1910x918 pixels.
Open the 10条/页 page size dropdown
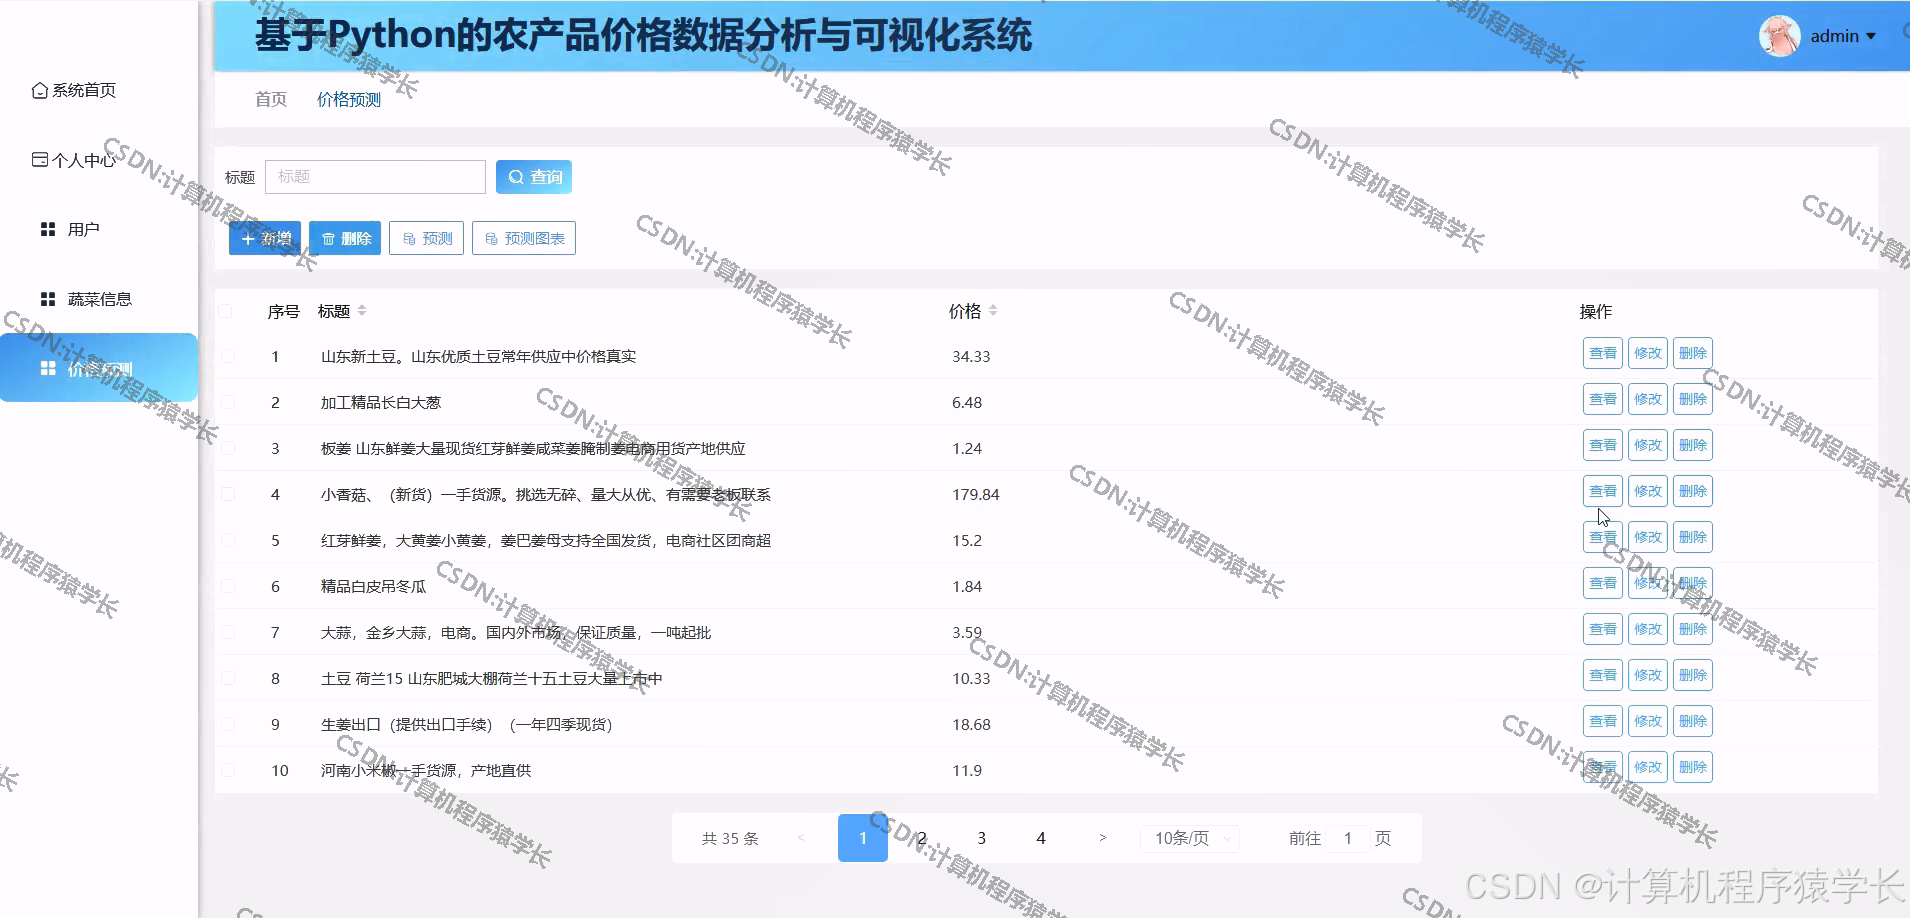point(1190,838)
